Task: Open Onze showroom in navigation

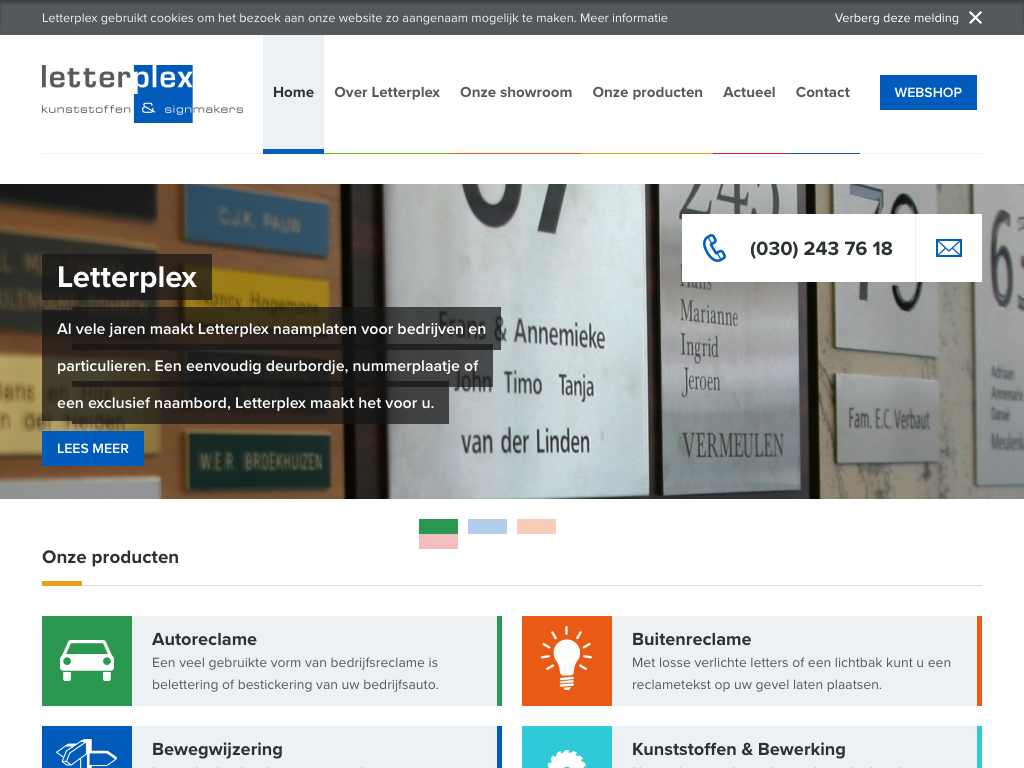Action: click(516, 92)
